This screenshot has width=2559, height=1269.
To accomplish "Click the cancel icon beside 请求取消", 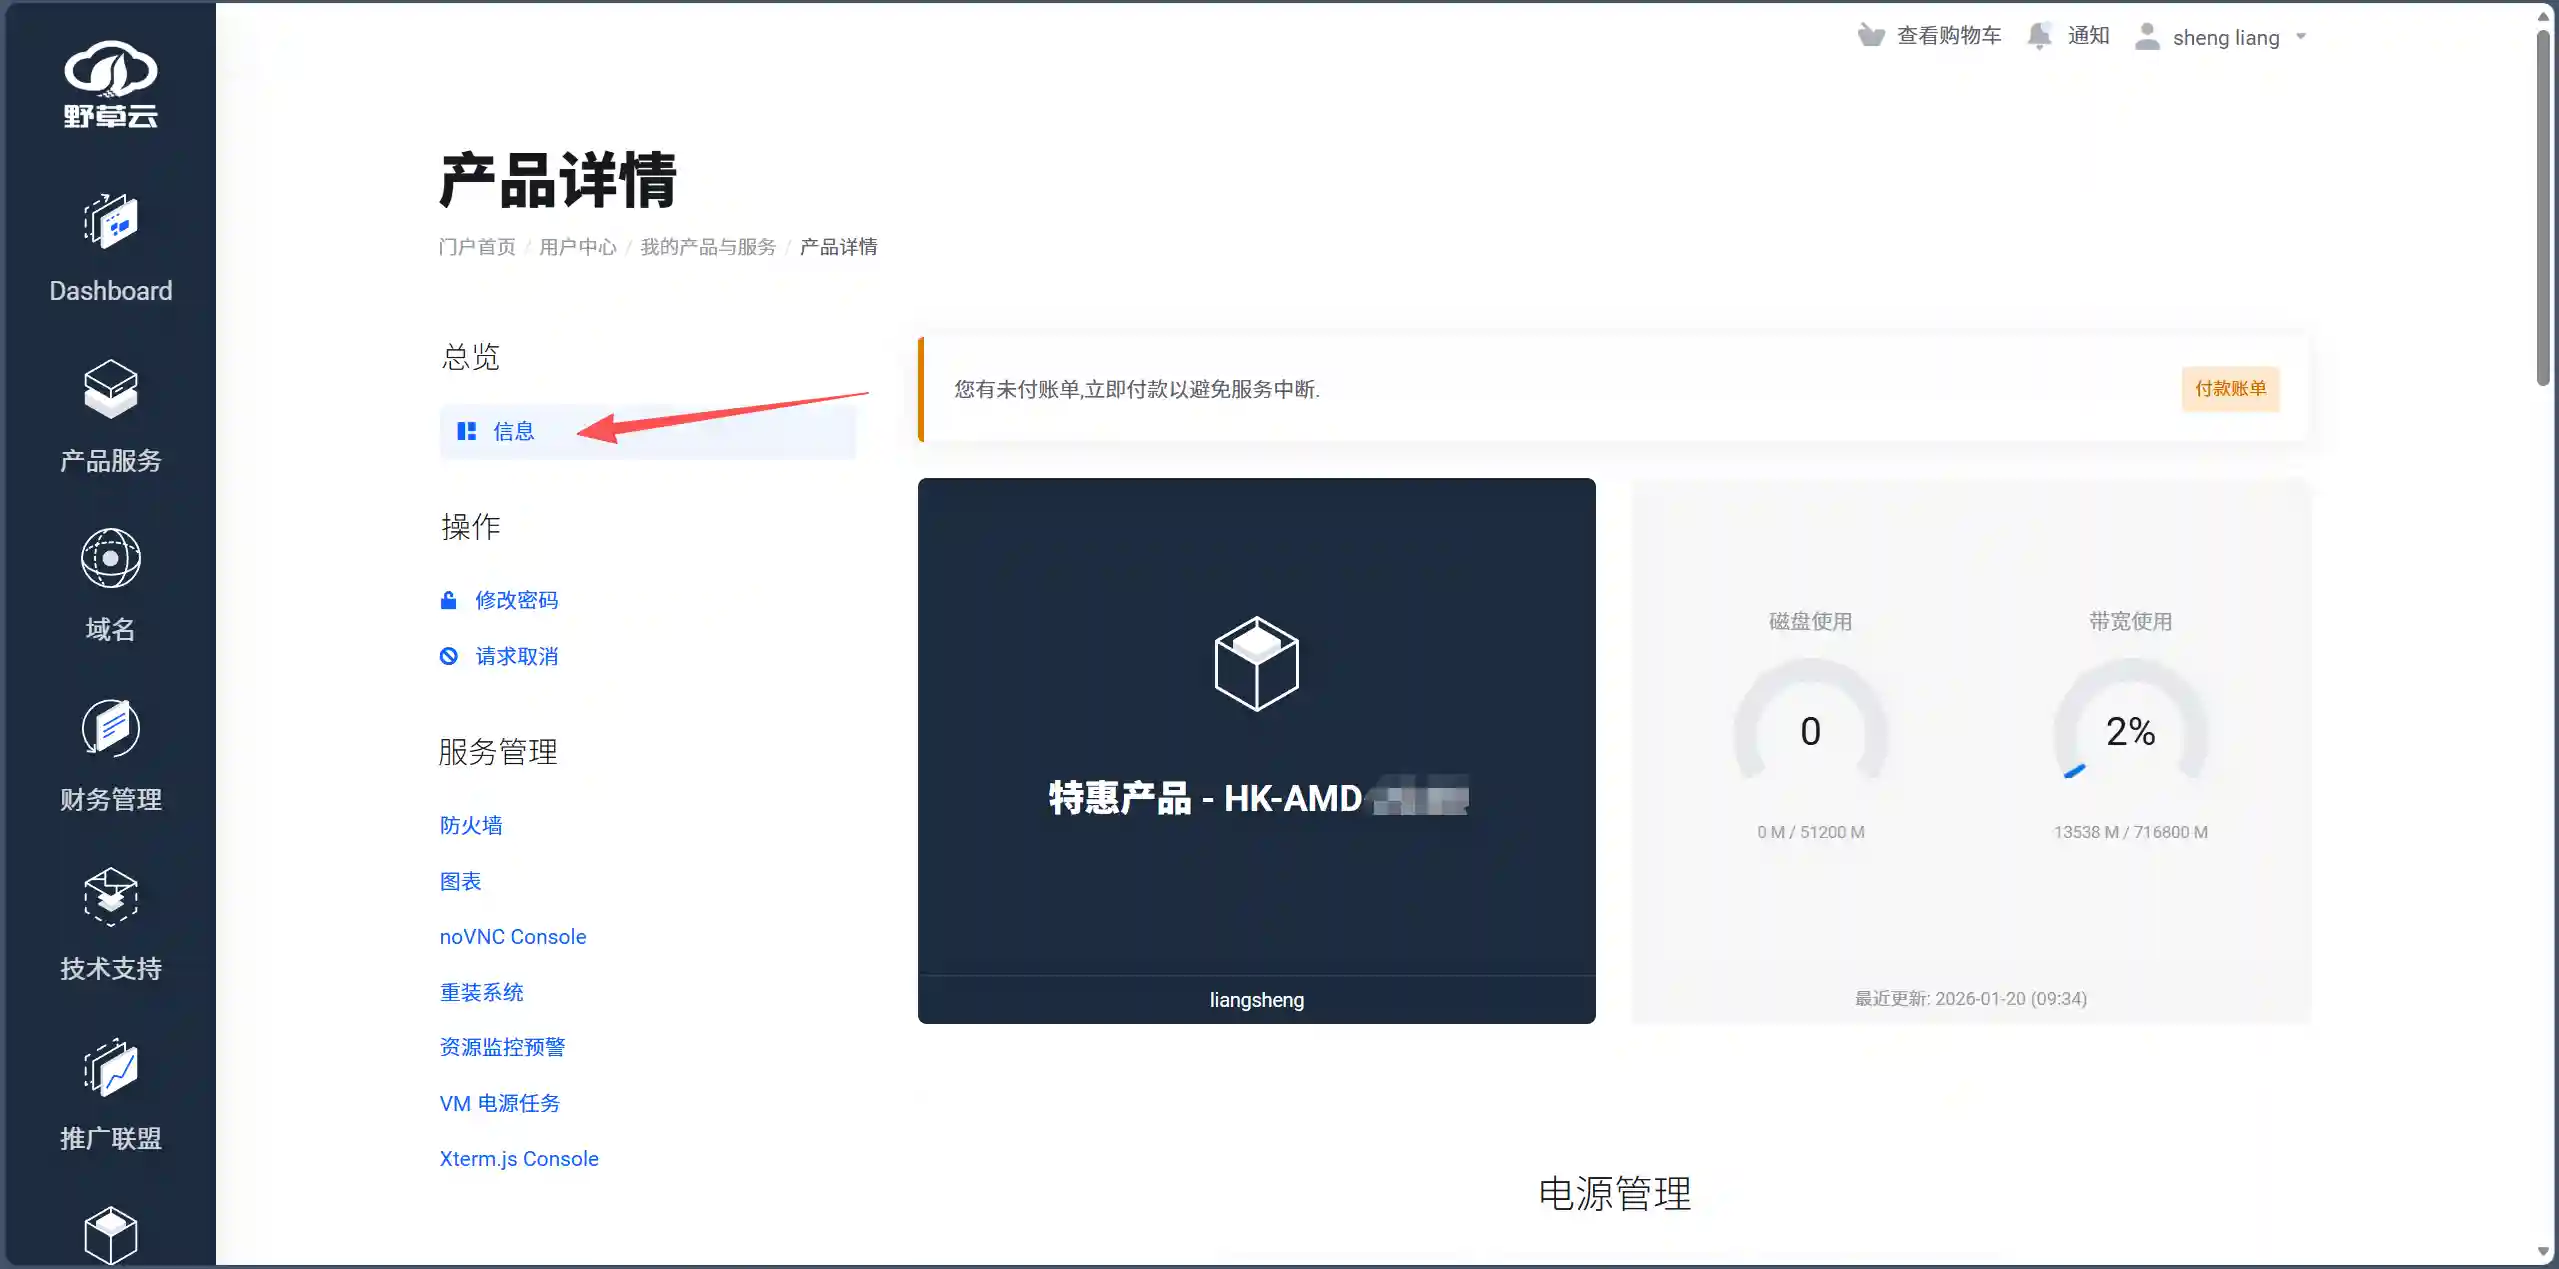I will (449, 656).
